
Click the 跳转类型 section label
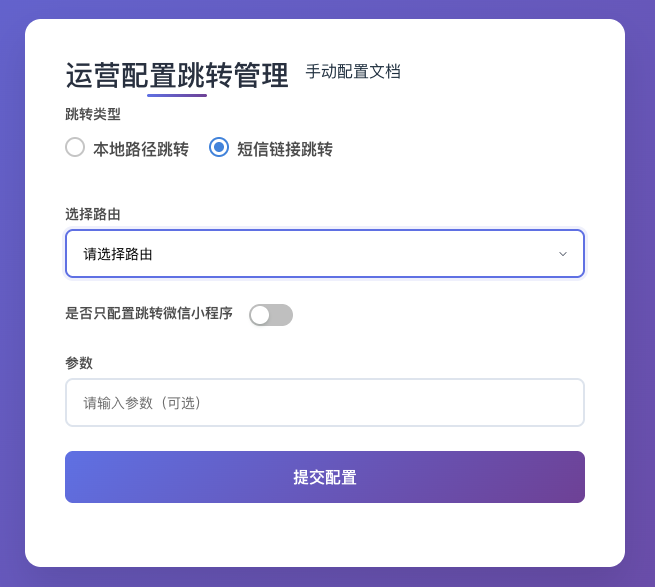point(93,114)
